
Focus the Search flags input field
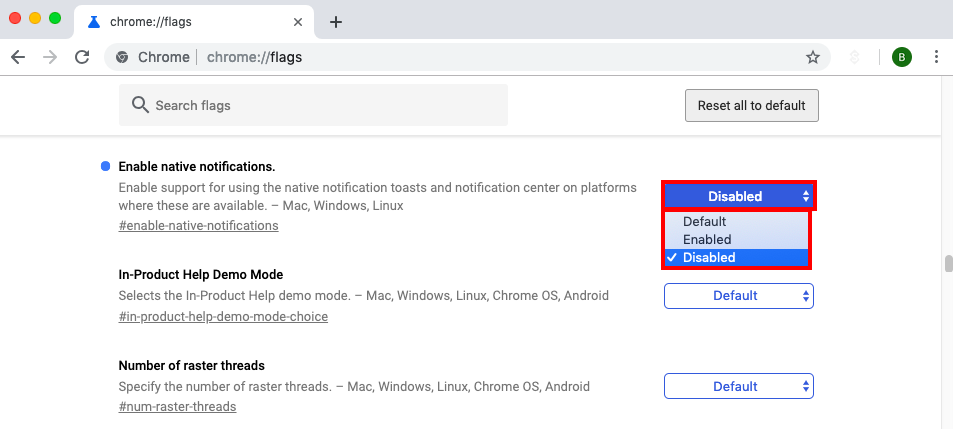pyautogui.click(x=313, y=105)
